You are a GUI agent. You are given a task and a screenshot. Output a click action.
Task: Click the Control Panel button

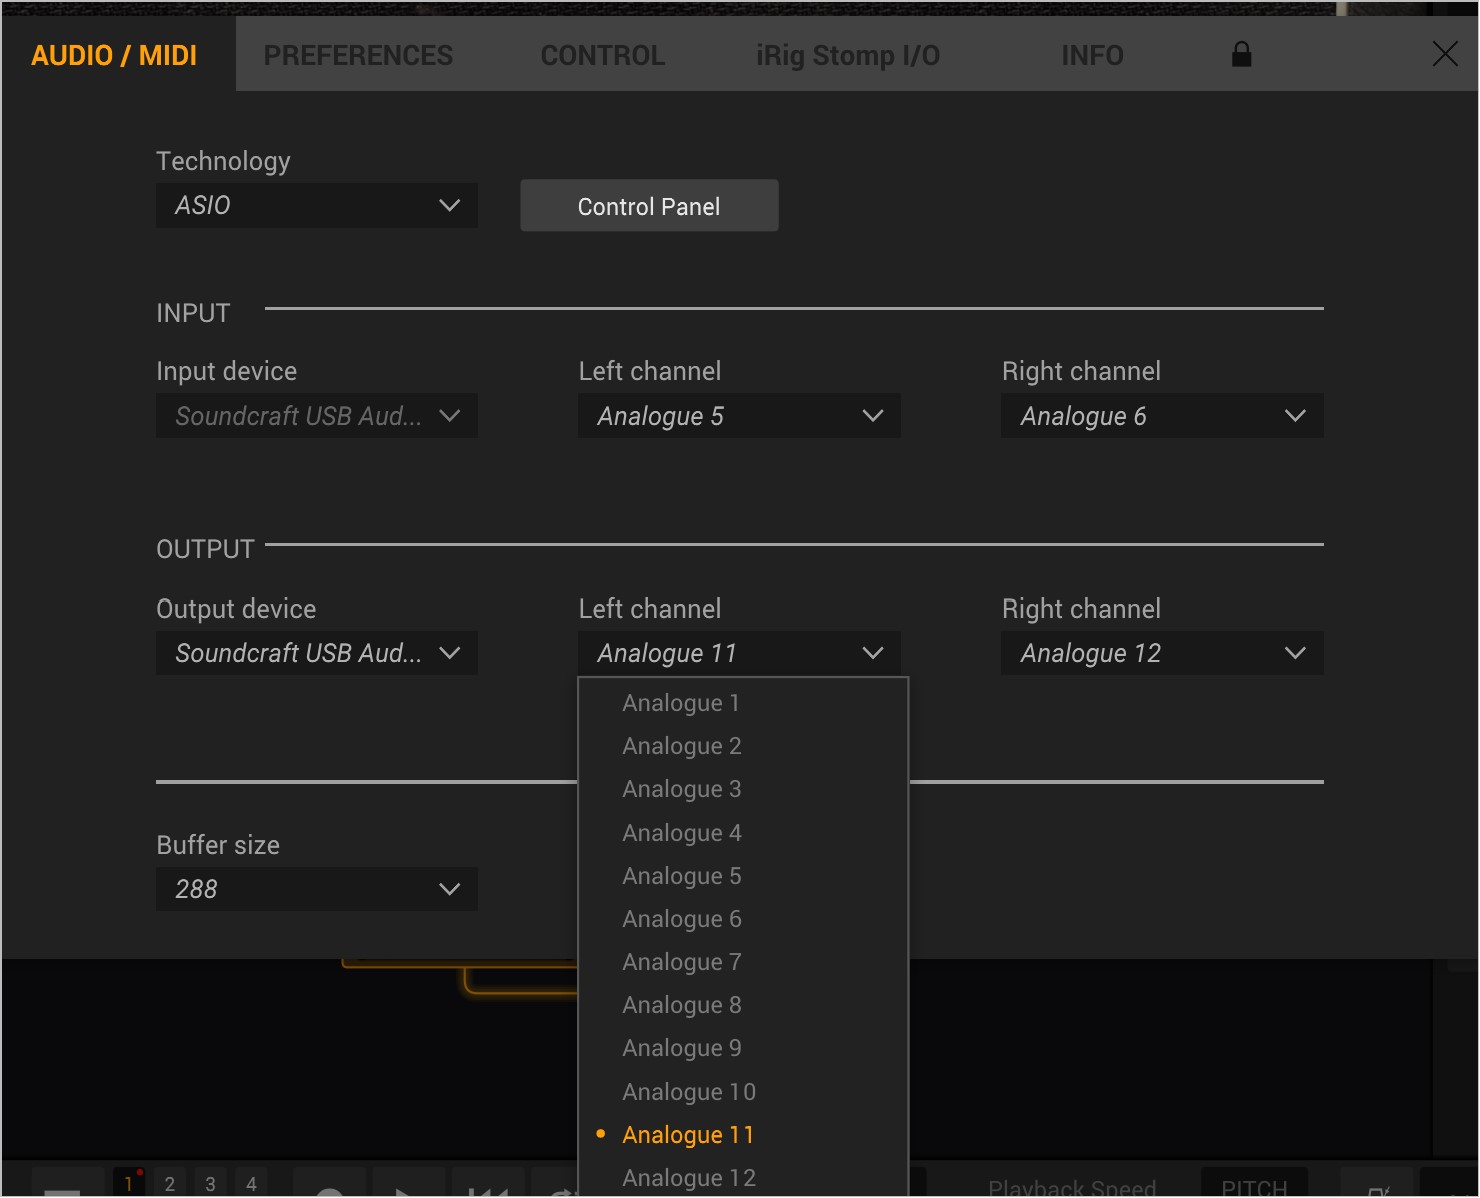[649, 206]
